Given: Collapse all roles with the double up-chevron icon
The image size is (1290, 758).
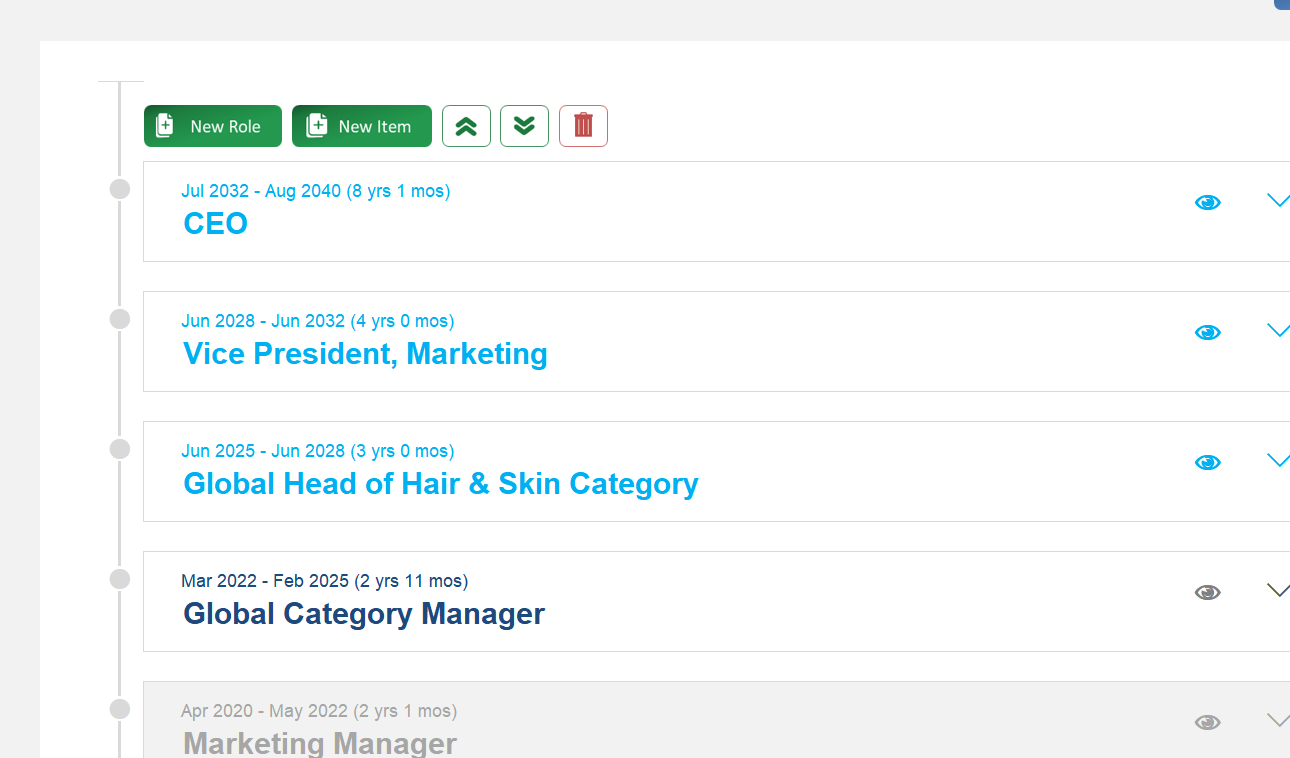Looking at the screenshot, I should (466, 126).
